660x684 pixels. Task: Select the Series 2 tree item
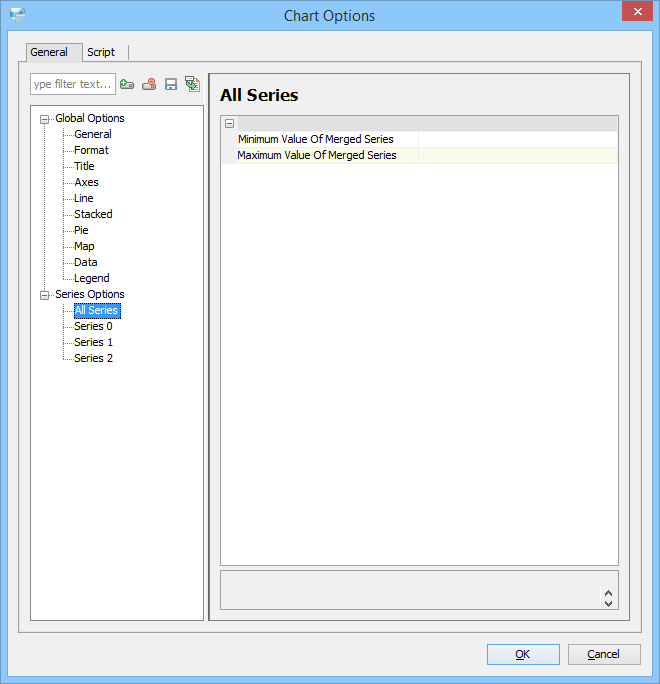click(x=93, y=359)
